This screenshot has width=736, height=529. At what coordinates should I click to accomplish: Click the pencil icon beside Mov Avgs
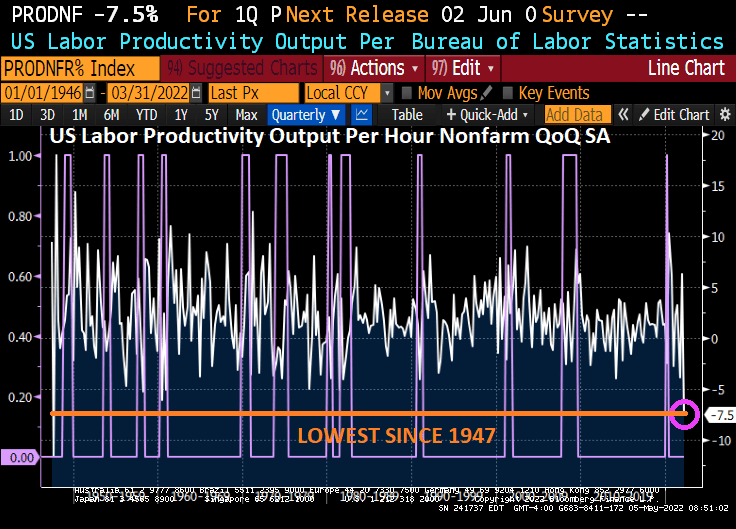tap(487, 92)
